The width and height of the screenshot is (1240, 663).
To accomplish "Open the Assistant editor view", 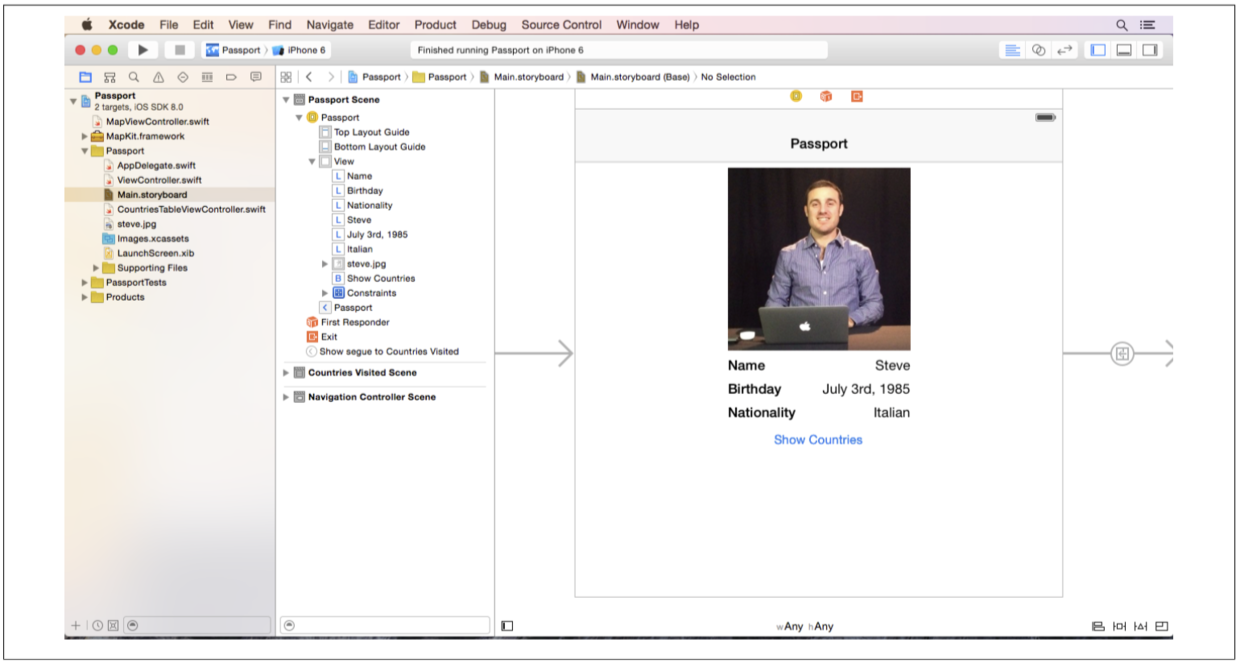I will point(1039,50).
